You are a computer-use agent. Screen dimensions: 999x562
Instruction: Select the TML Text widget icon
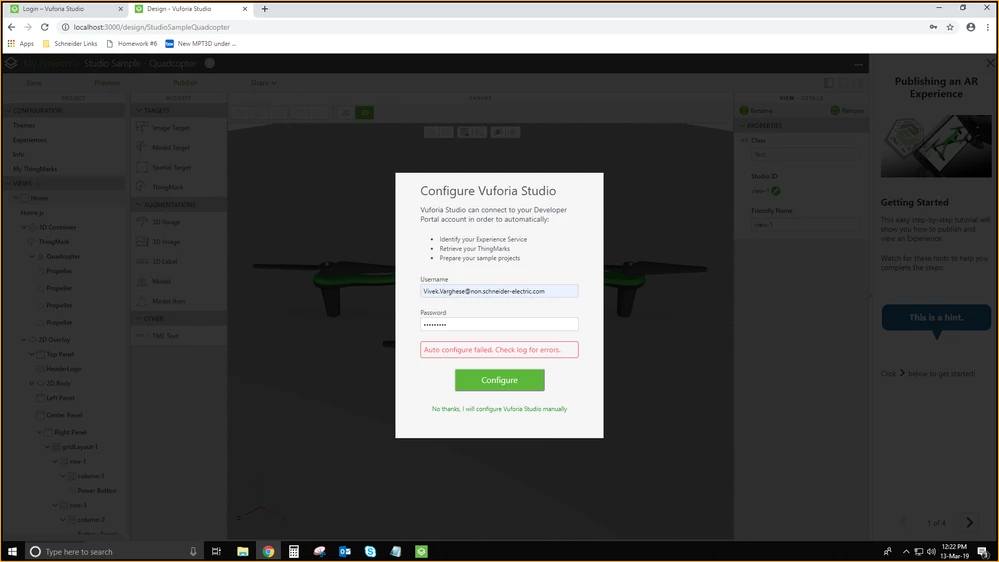(142, 336)
